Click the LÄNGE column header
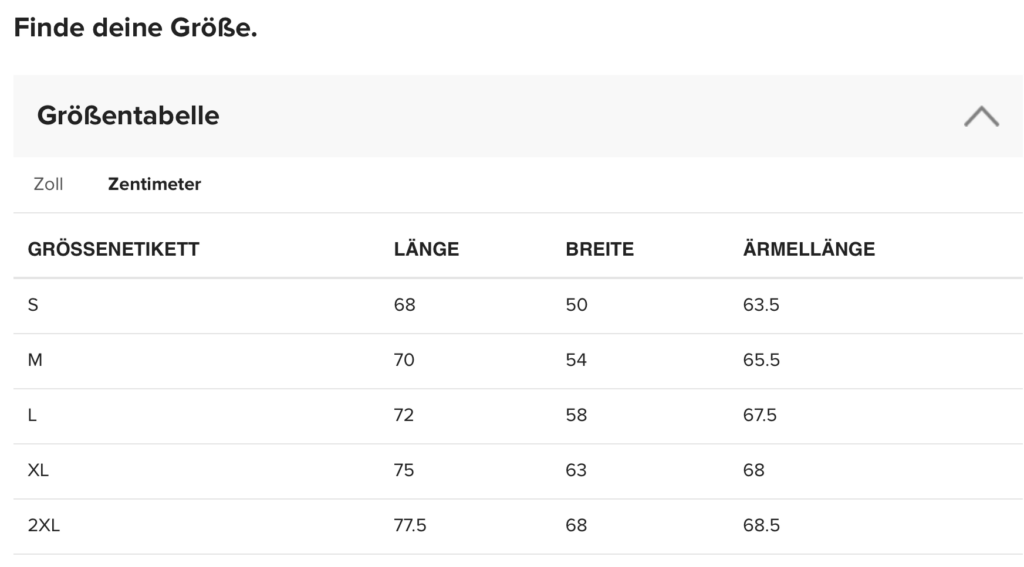Image resolution: width=1024 pixels, height=567 pixels. 426,249
